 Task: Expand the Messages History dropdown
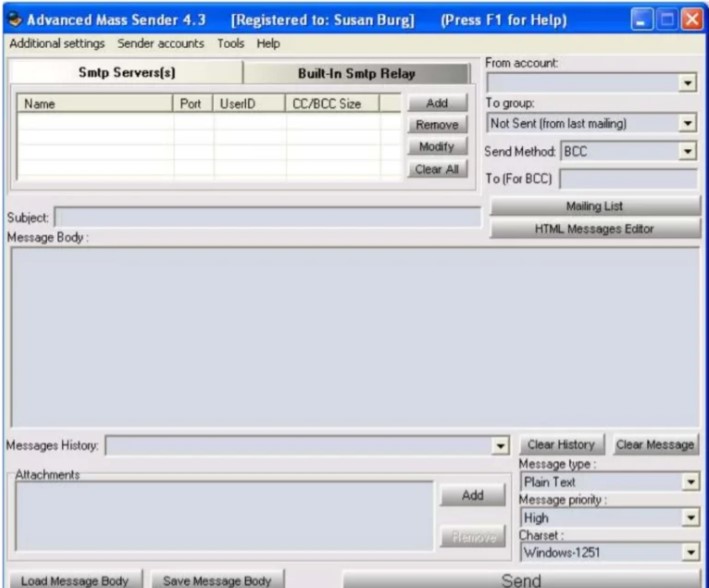tap(501, 445)
